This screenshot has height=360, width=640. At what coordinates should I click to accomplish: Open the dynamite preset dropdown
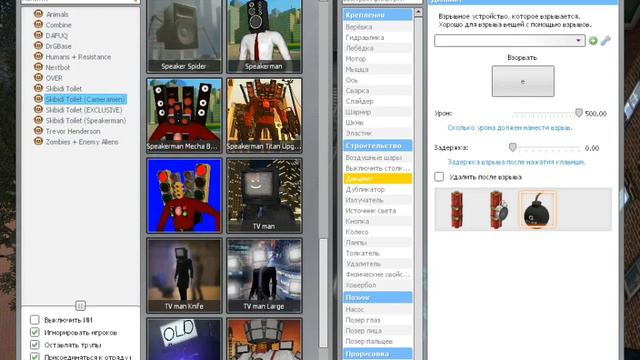509,40
